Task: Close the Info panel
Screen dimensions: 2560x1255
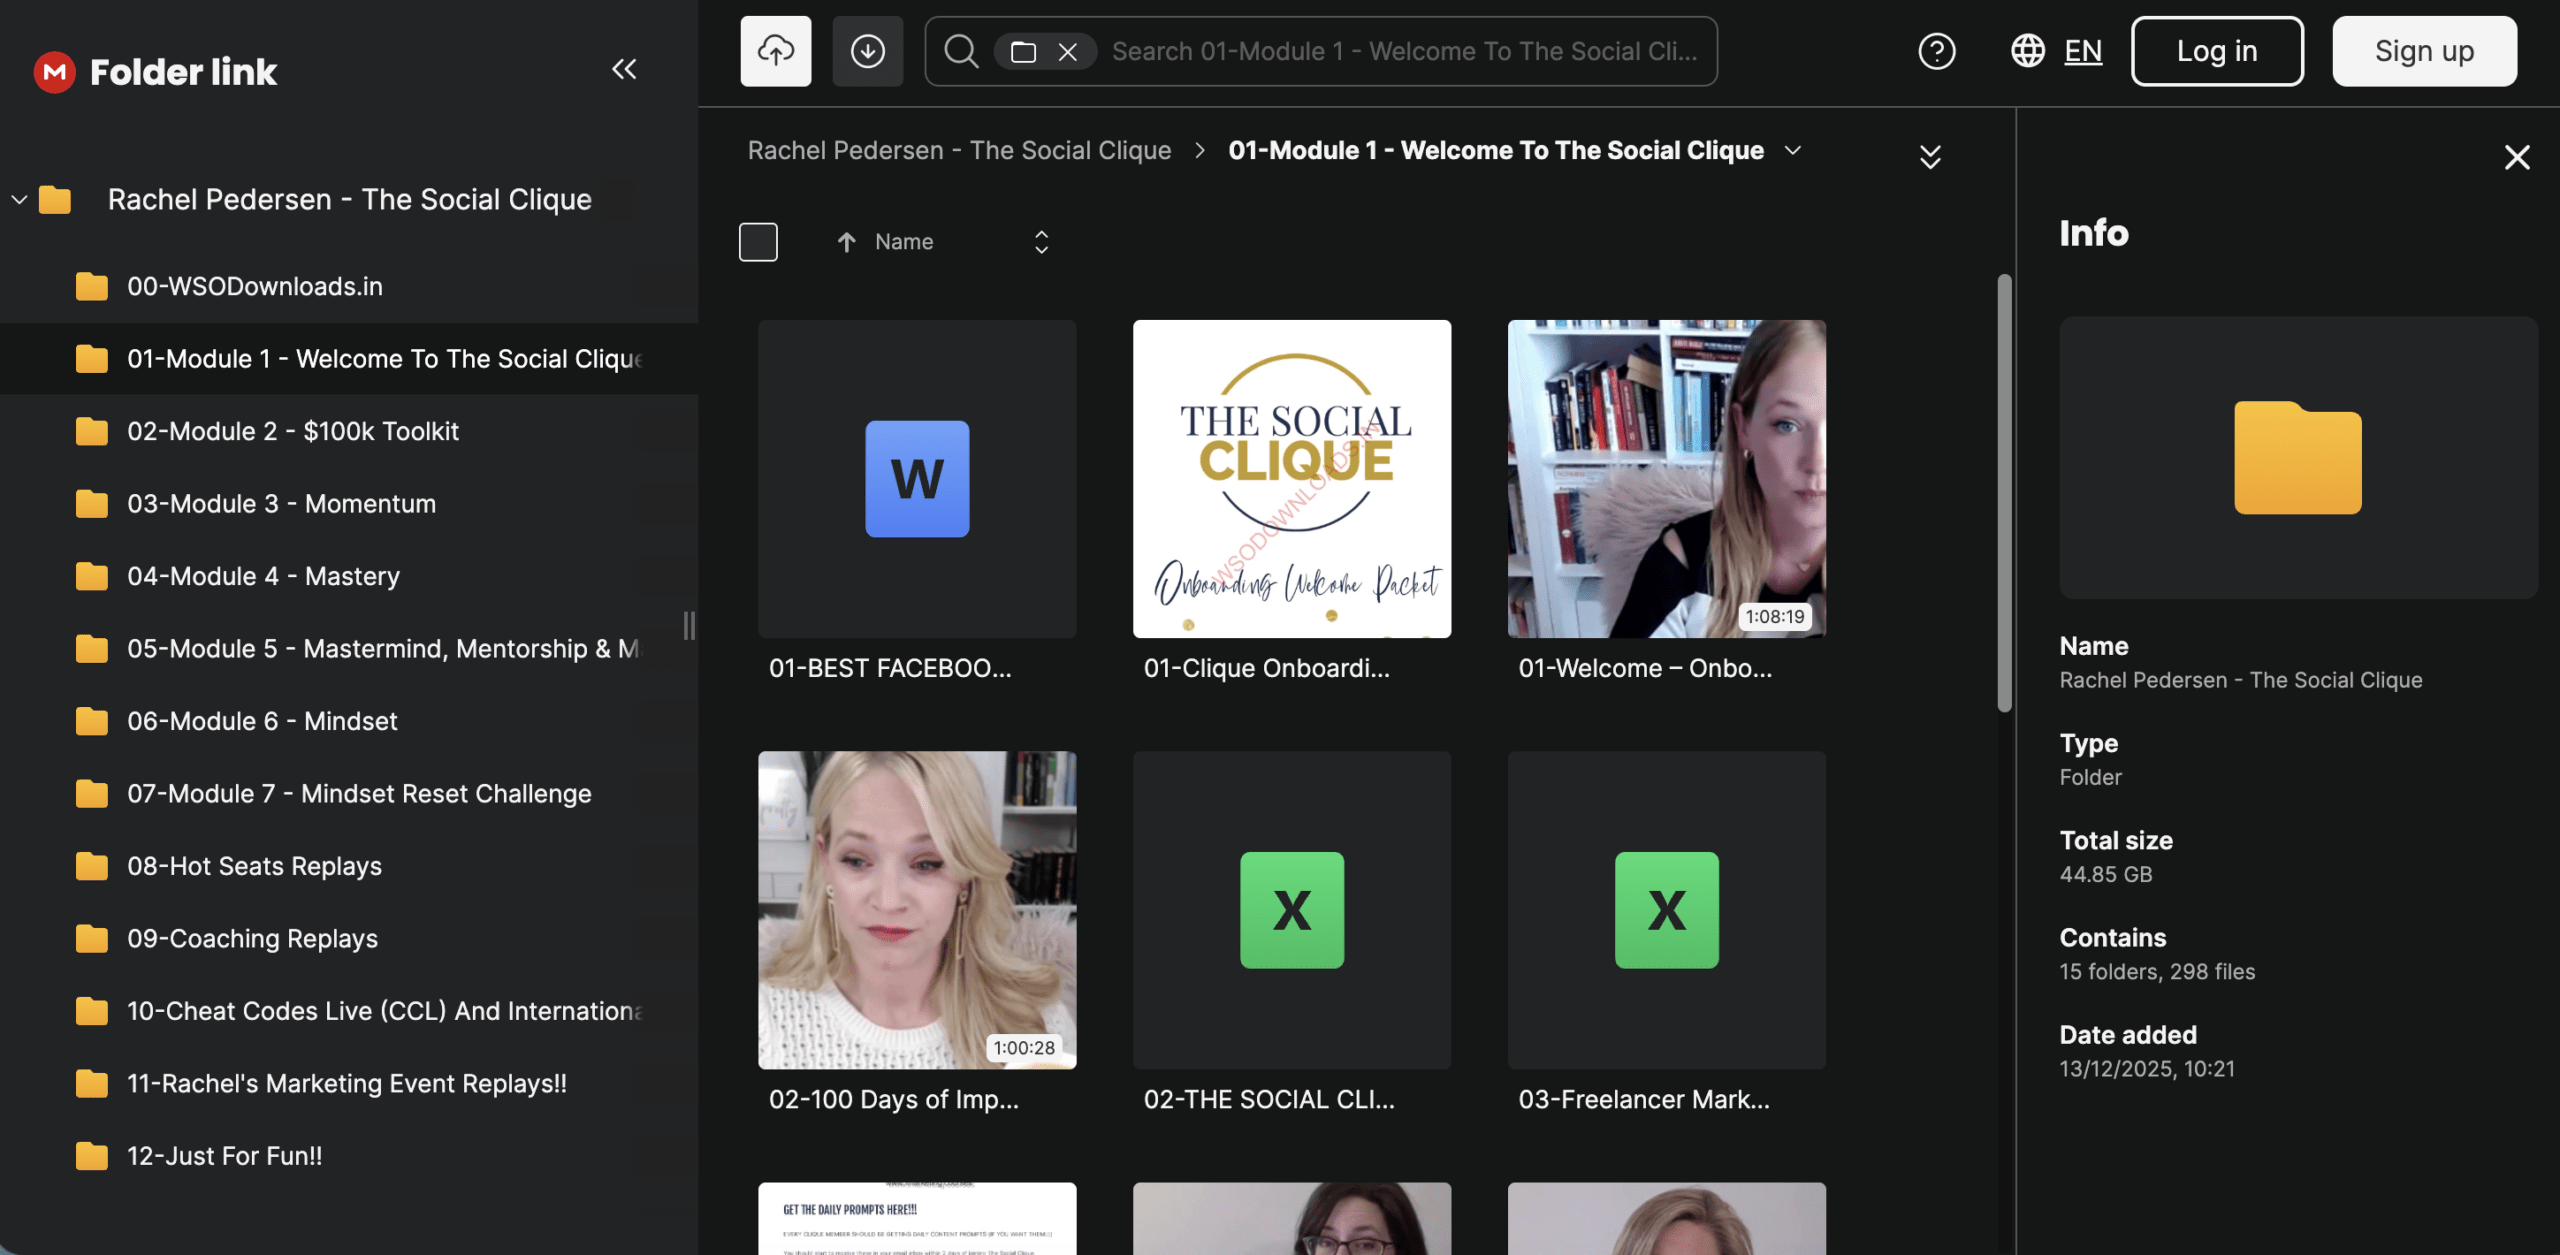Action: pyautogui.click(x=2516, y=157)
